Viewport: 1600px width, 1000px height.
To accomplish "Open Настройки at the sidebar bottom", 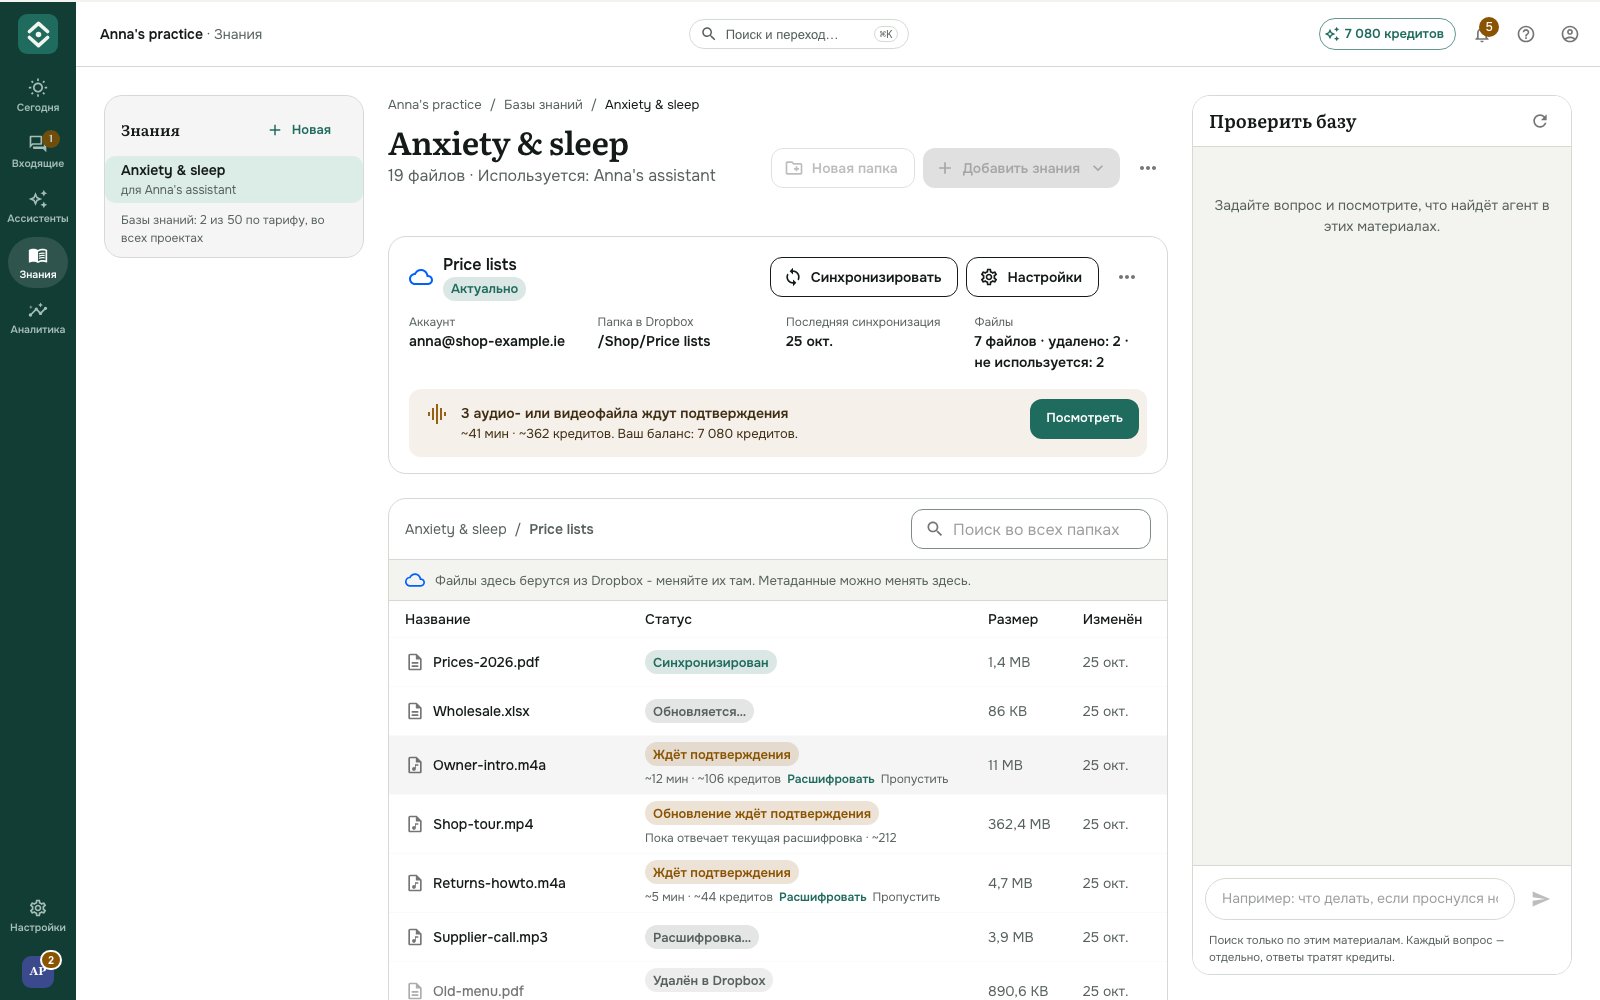I will 38,915.
